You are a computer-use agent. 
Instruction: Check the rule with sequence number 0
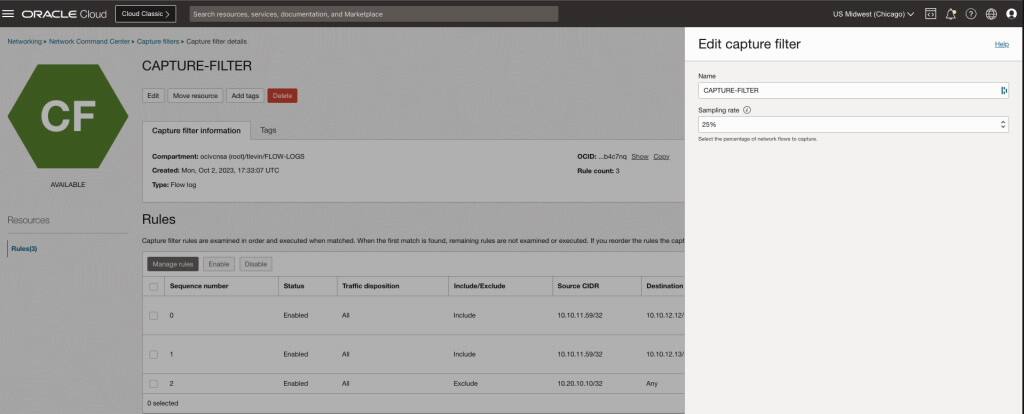153,315
